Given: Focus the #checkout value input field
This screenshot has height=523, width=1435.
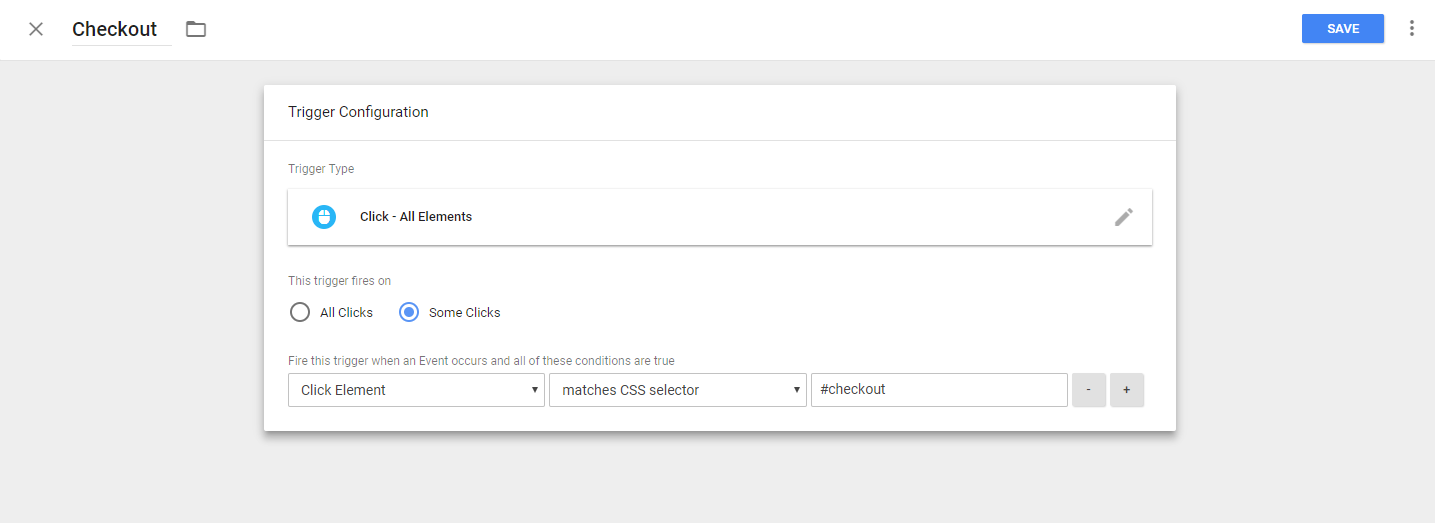Looking at the screenshot, I should [x=938, y=390].
